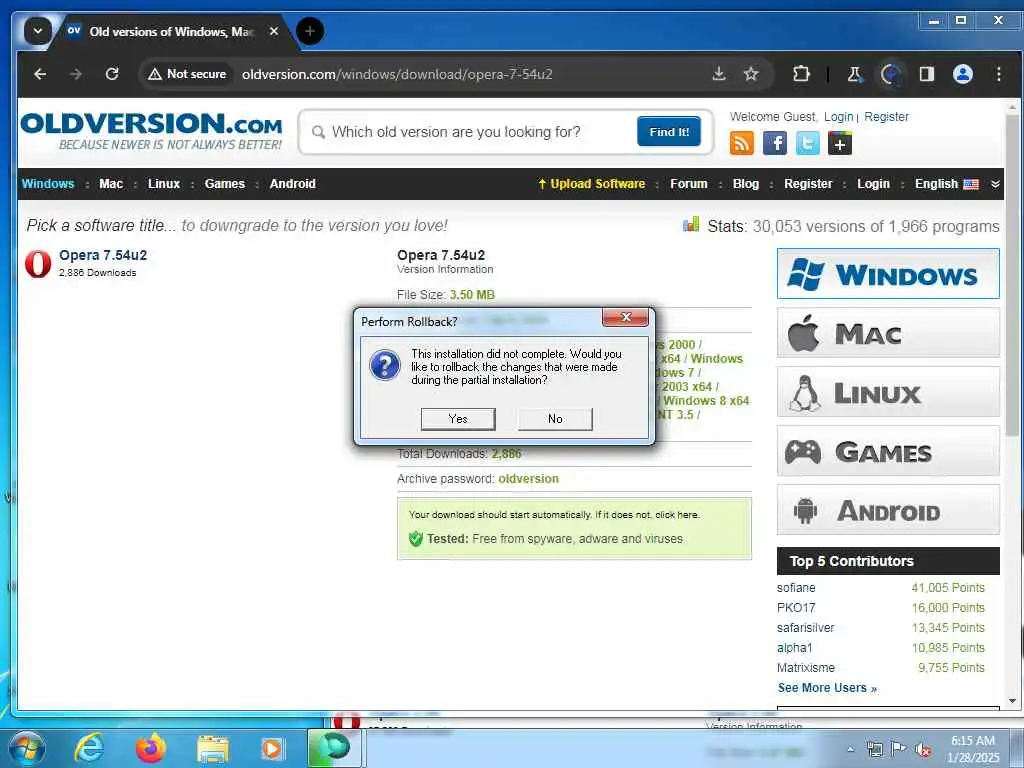Open the Login link beside Welcome Guest
The image size is (1024, 768).
tap(839, 116)
